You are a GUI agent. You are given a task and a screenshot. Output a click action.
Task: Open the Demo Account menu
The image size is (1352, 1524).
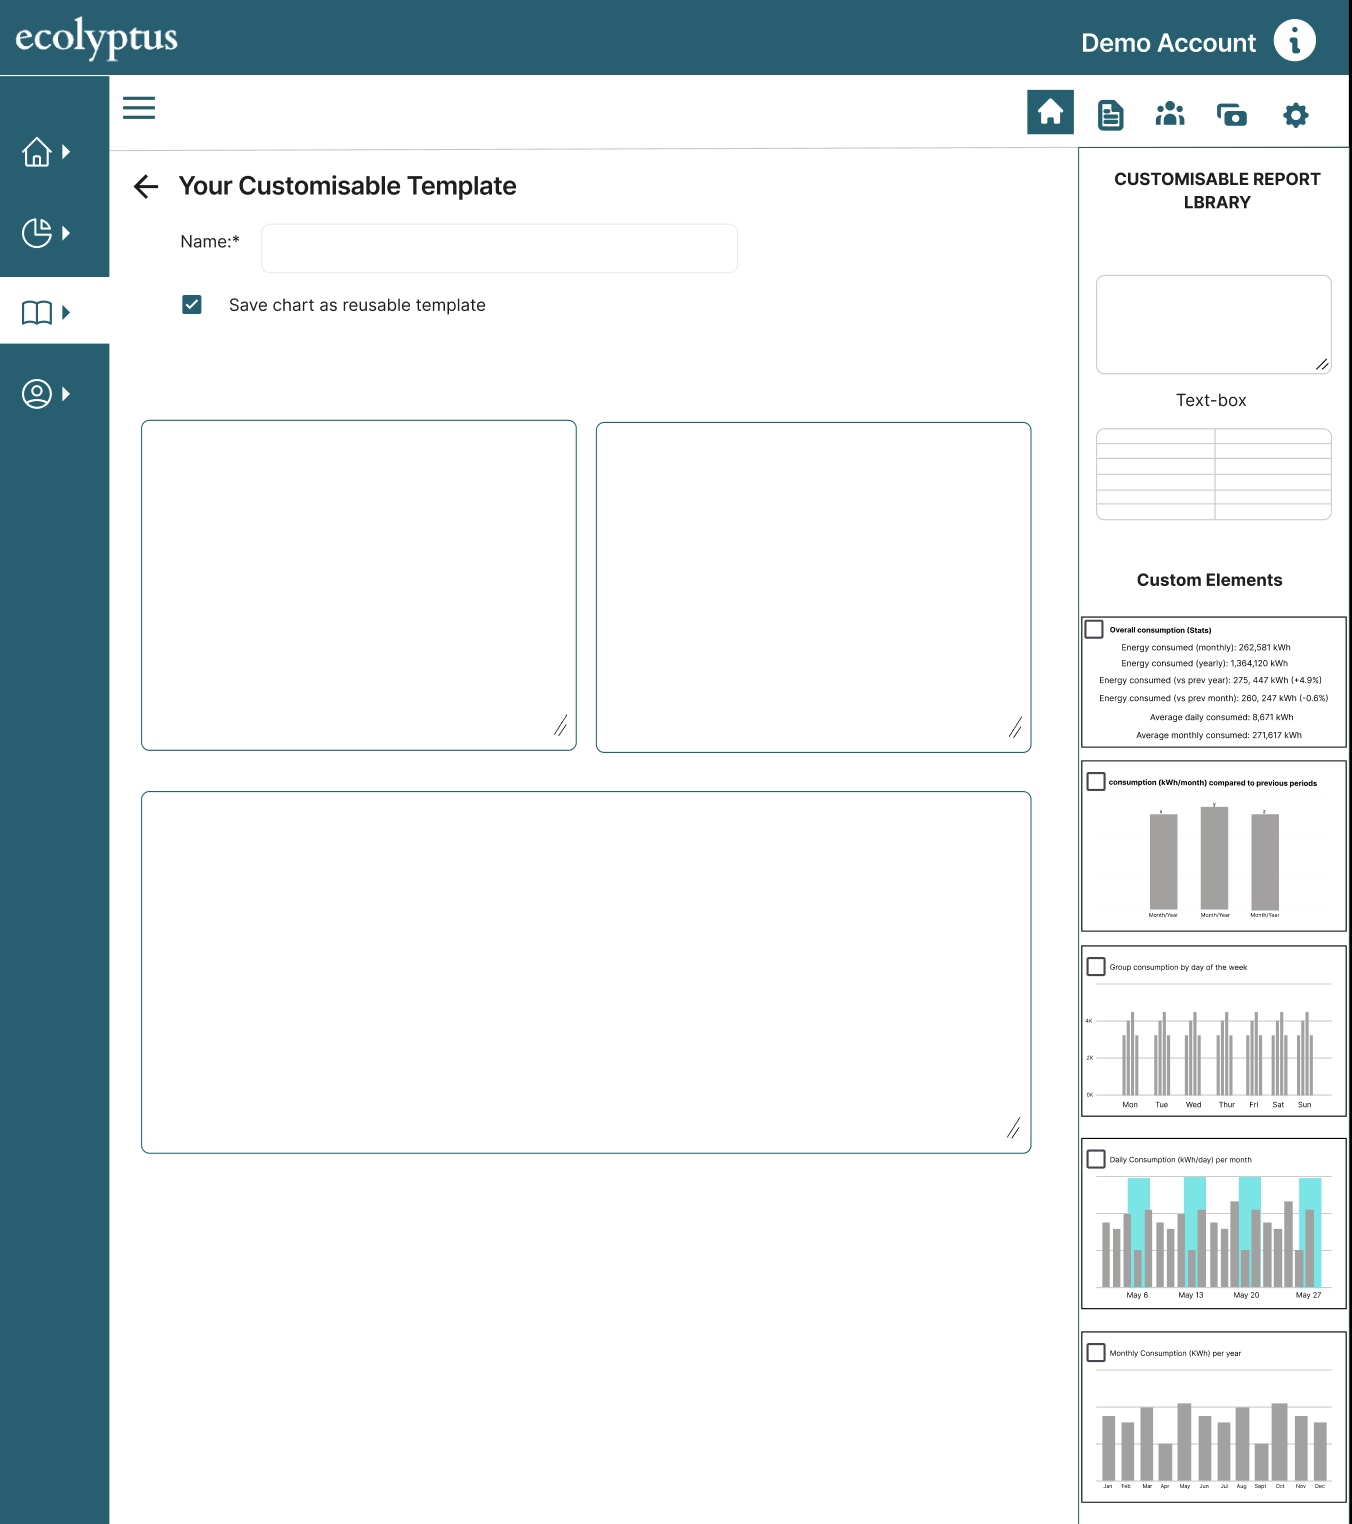click(1167, 42)
